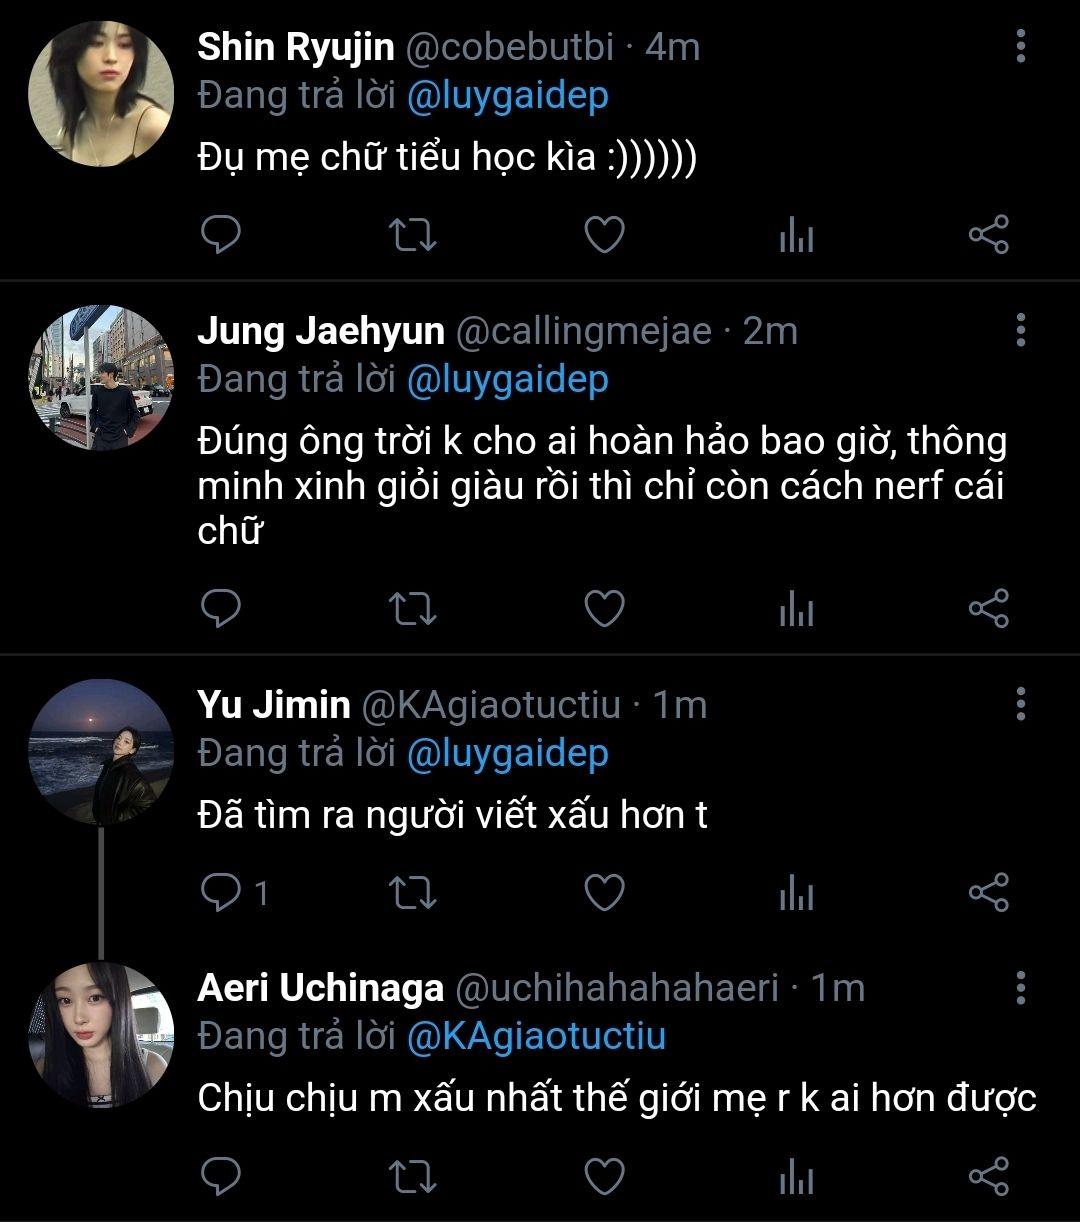
Task: Retweet Shin Ryujin's reply
Action: 412,235
